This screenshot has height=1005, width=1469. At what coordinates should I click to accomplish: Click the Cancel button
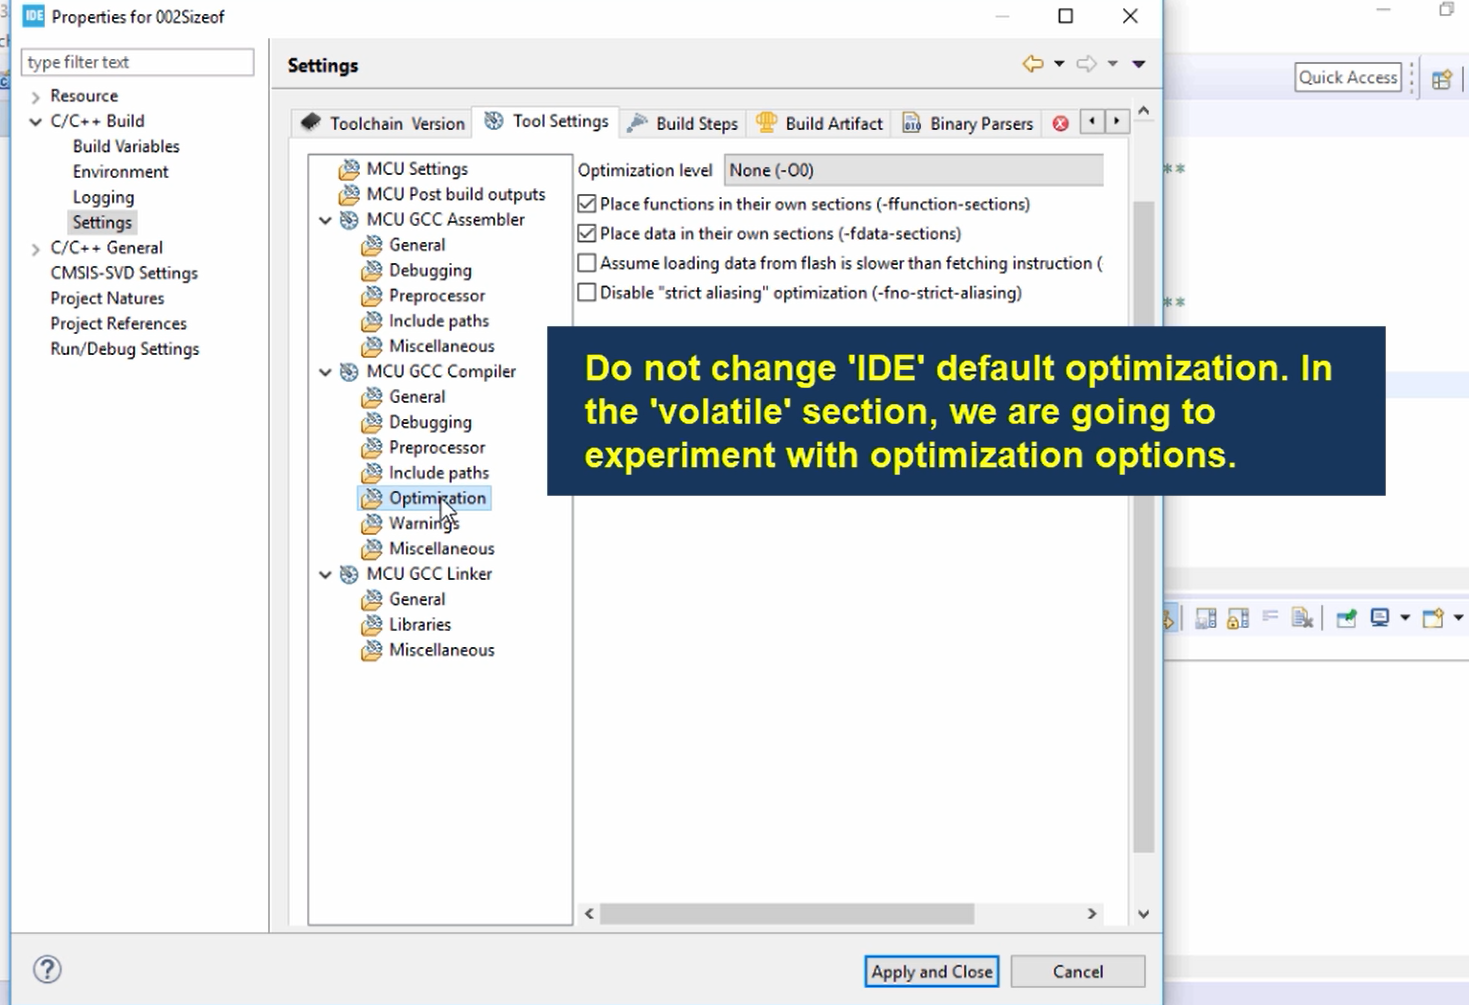pyautogui.click(x=1078, y=971)
